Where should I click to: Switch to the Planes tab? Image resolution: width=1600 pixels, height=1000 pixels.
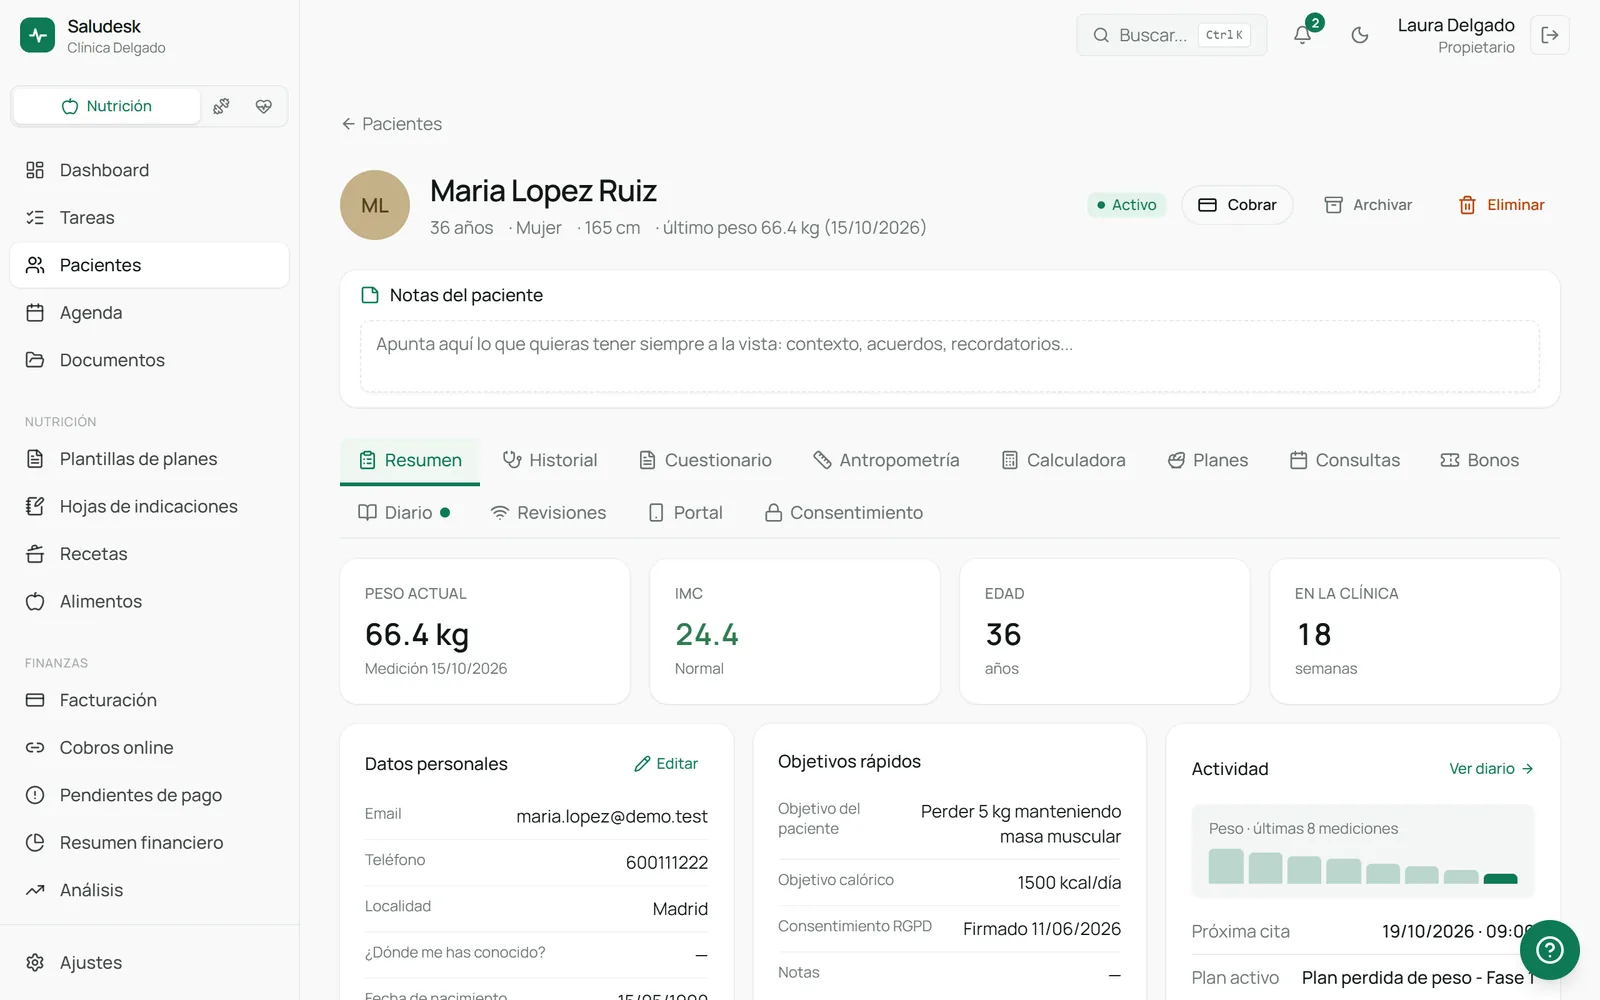1208,460
